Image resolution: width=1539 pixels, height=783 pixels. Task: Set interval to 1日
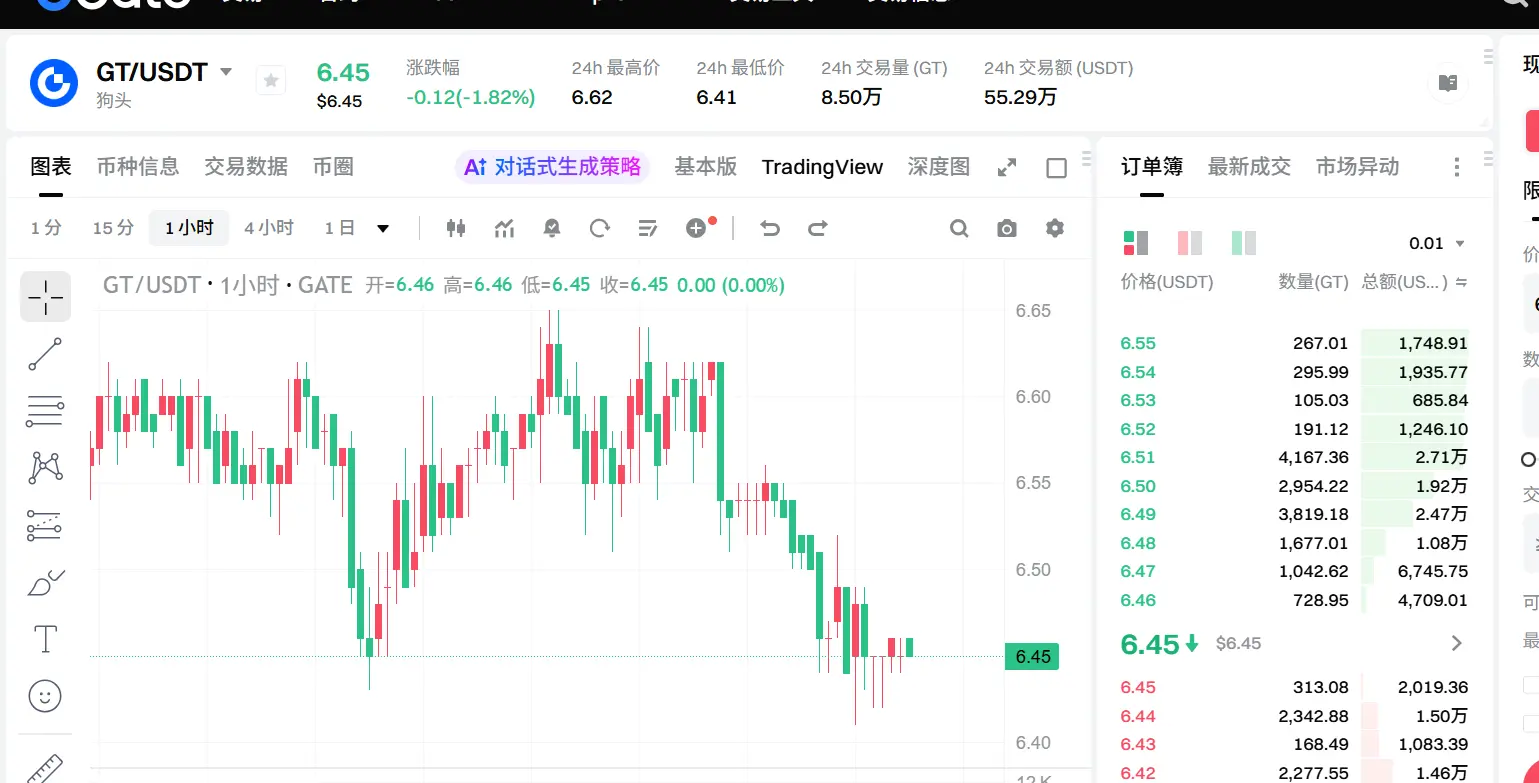(340, 228)
